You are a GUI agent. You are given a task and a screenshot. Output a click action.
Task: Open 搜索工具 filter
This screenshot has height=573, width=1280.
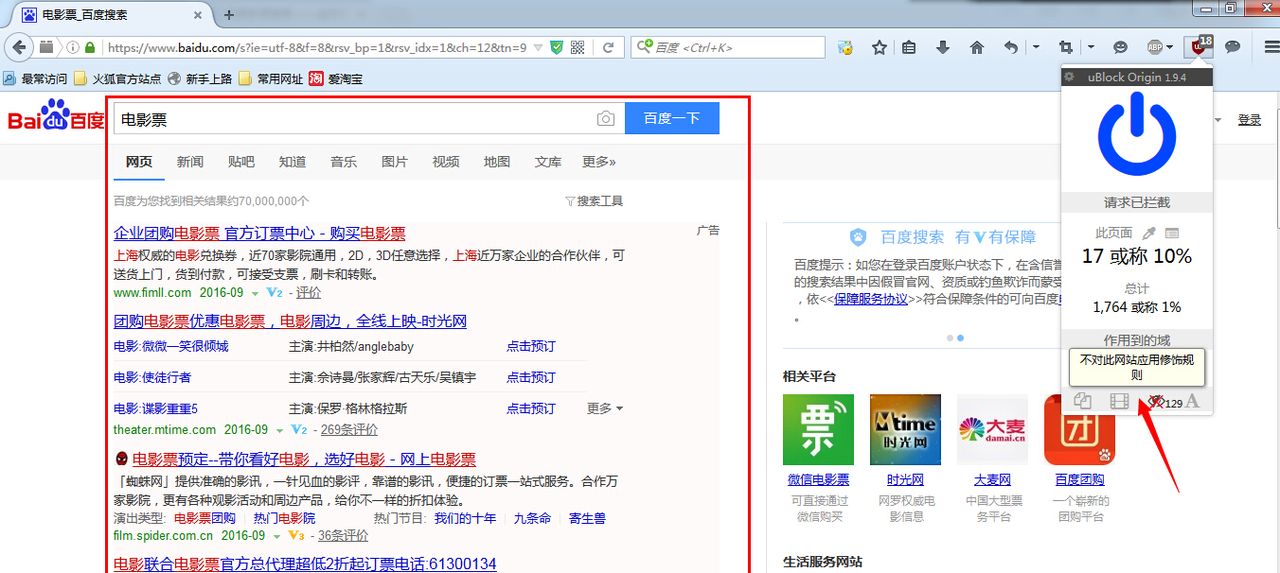click(594, 201)
